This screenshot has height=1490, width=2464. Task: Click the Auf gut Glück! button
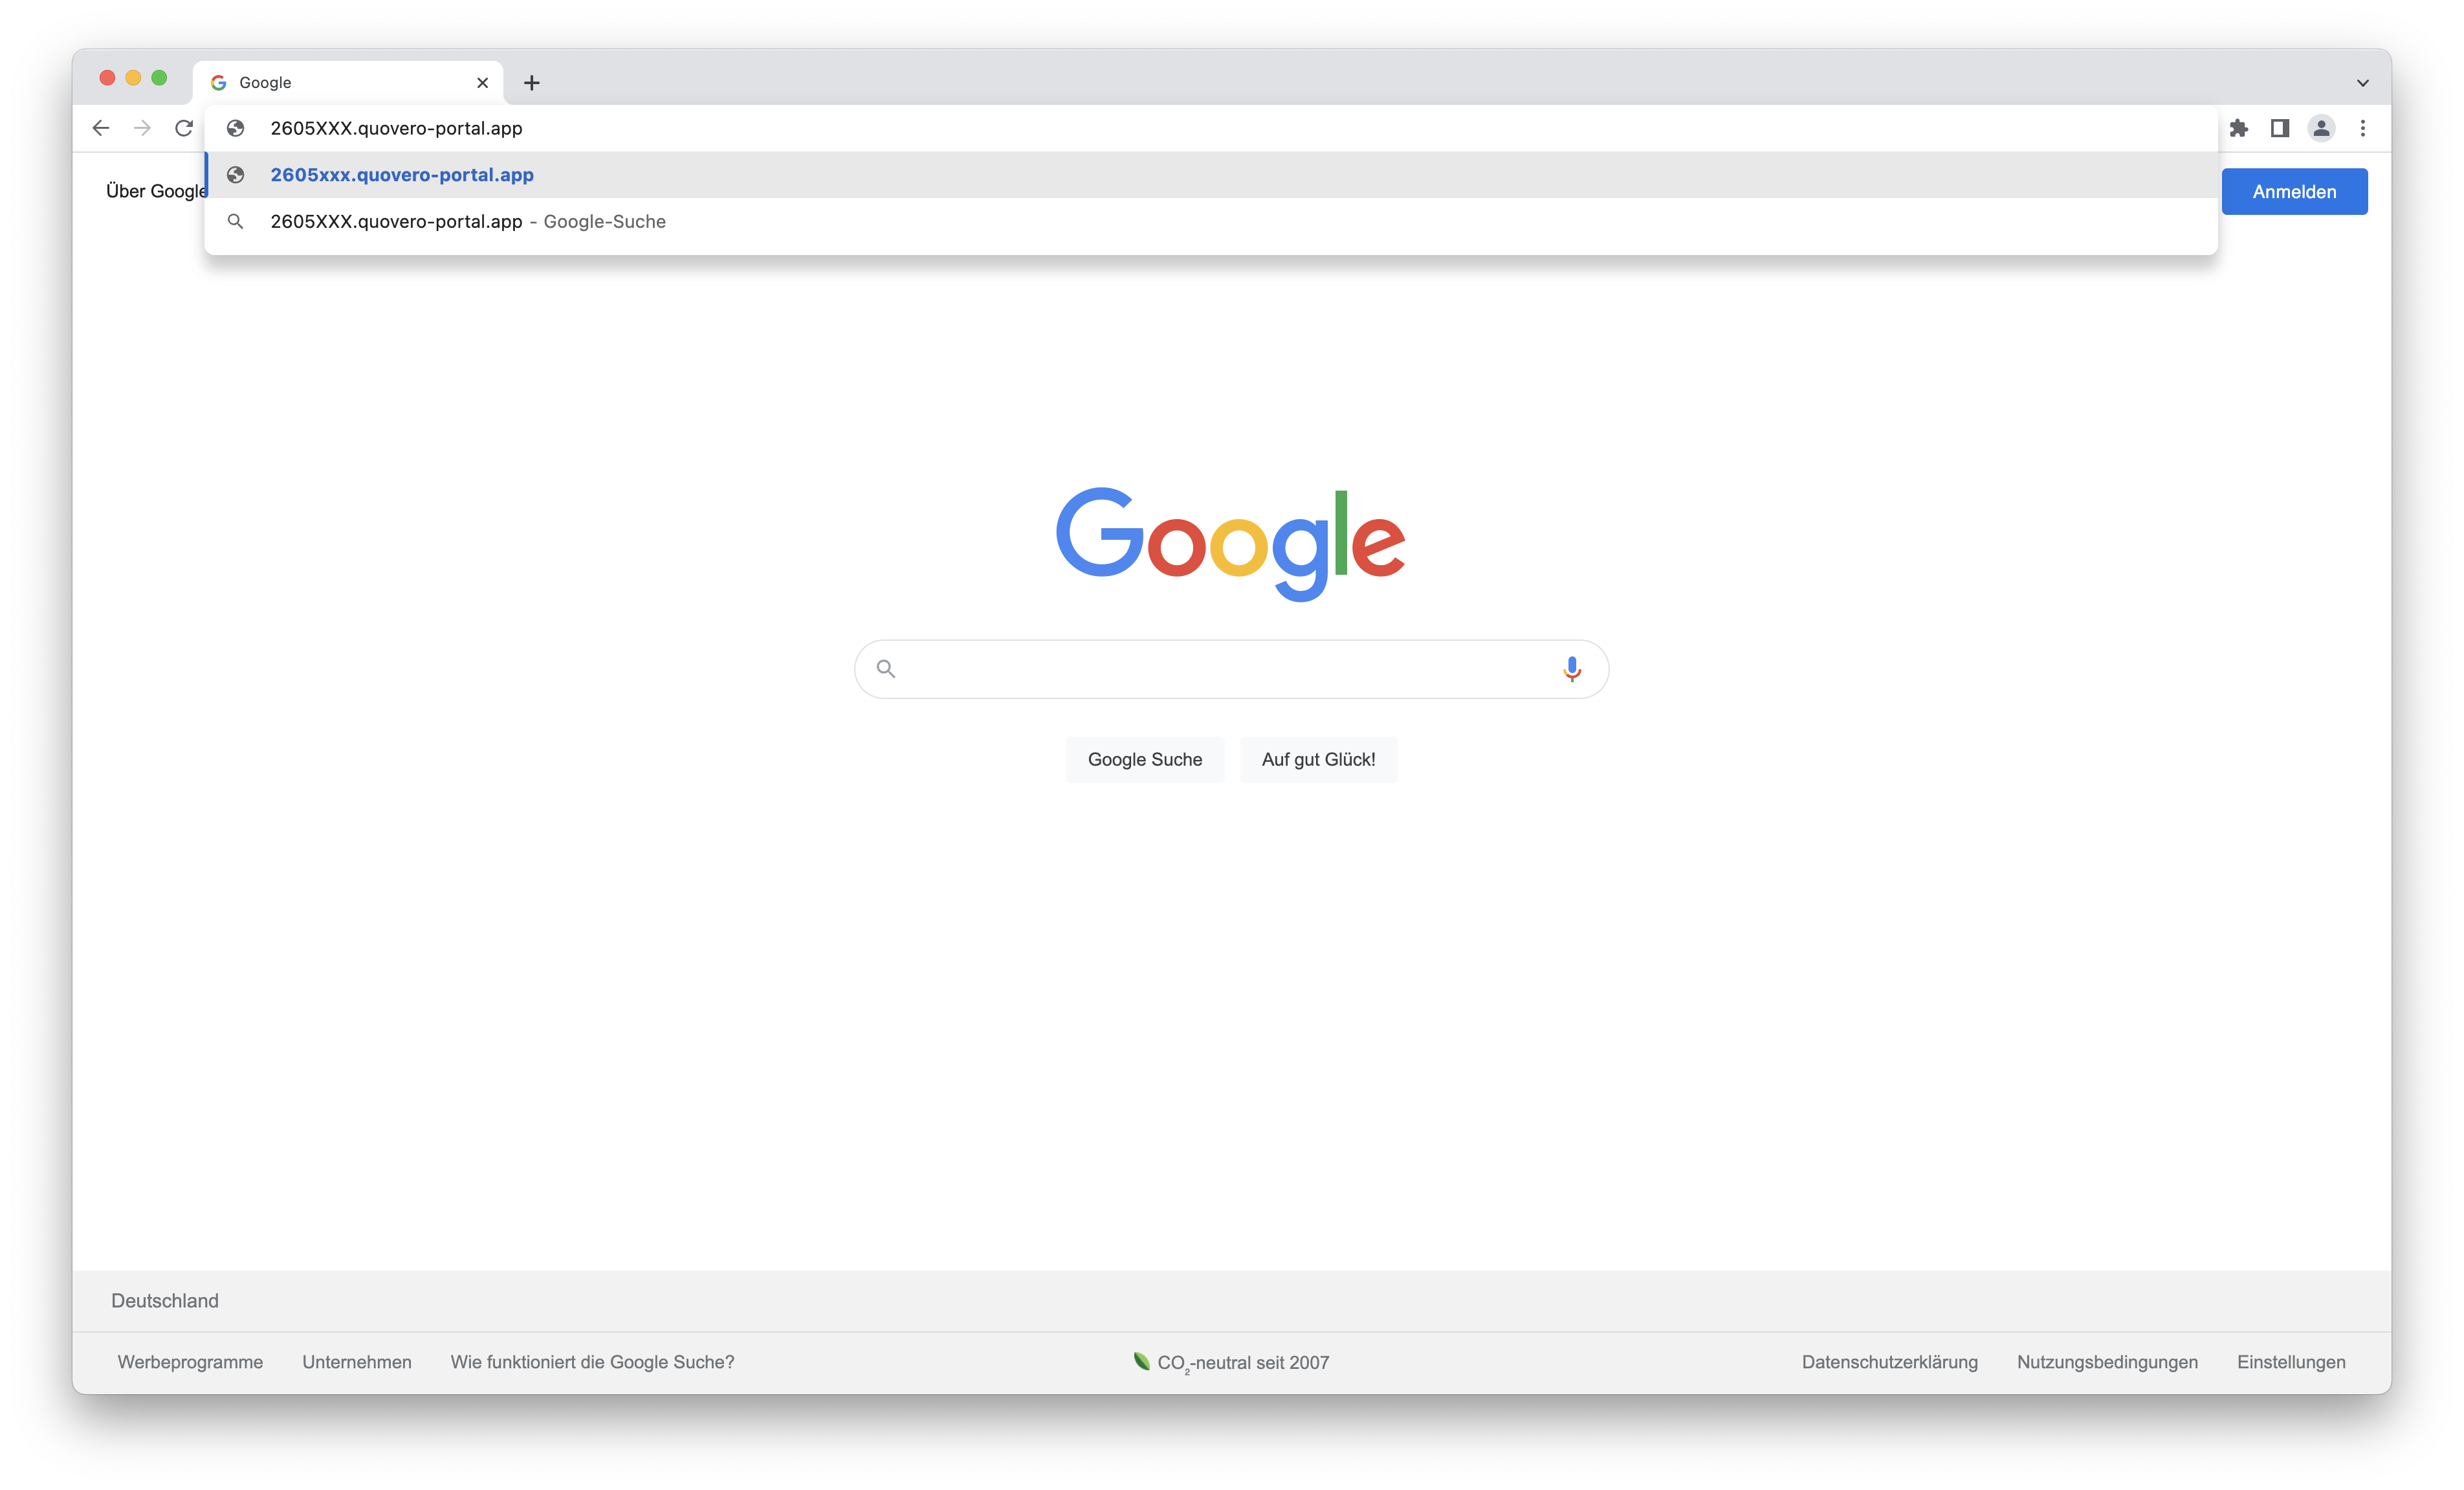pyautogui.click(x=1318, y=759)
